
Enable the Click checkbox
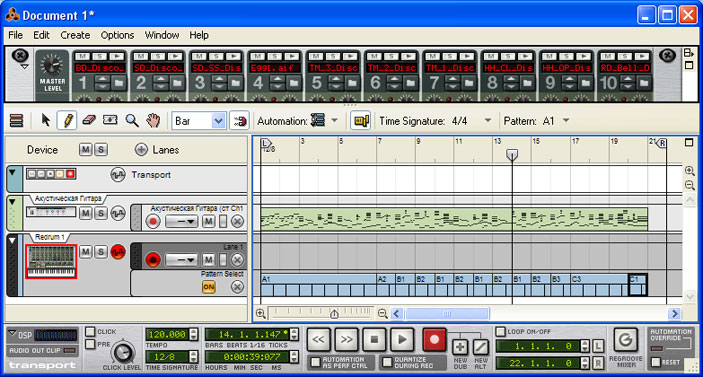[90, 331]
